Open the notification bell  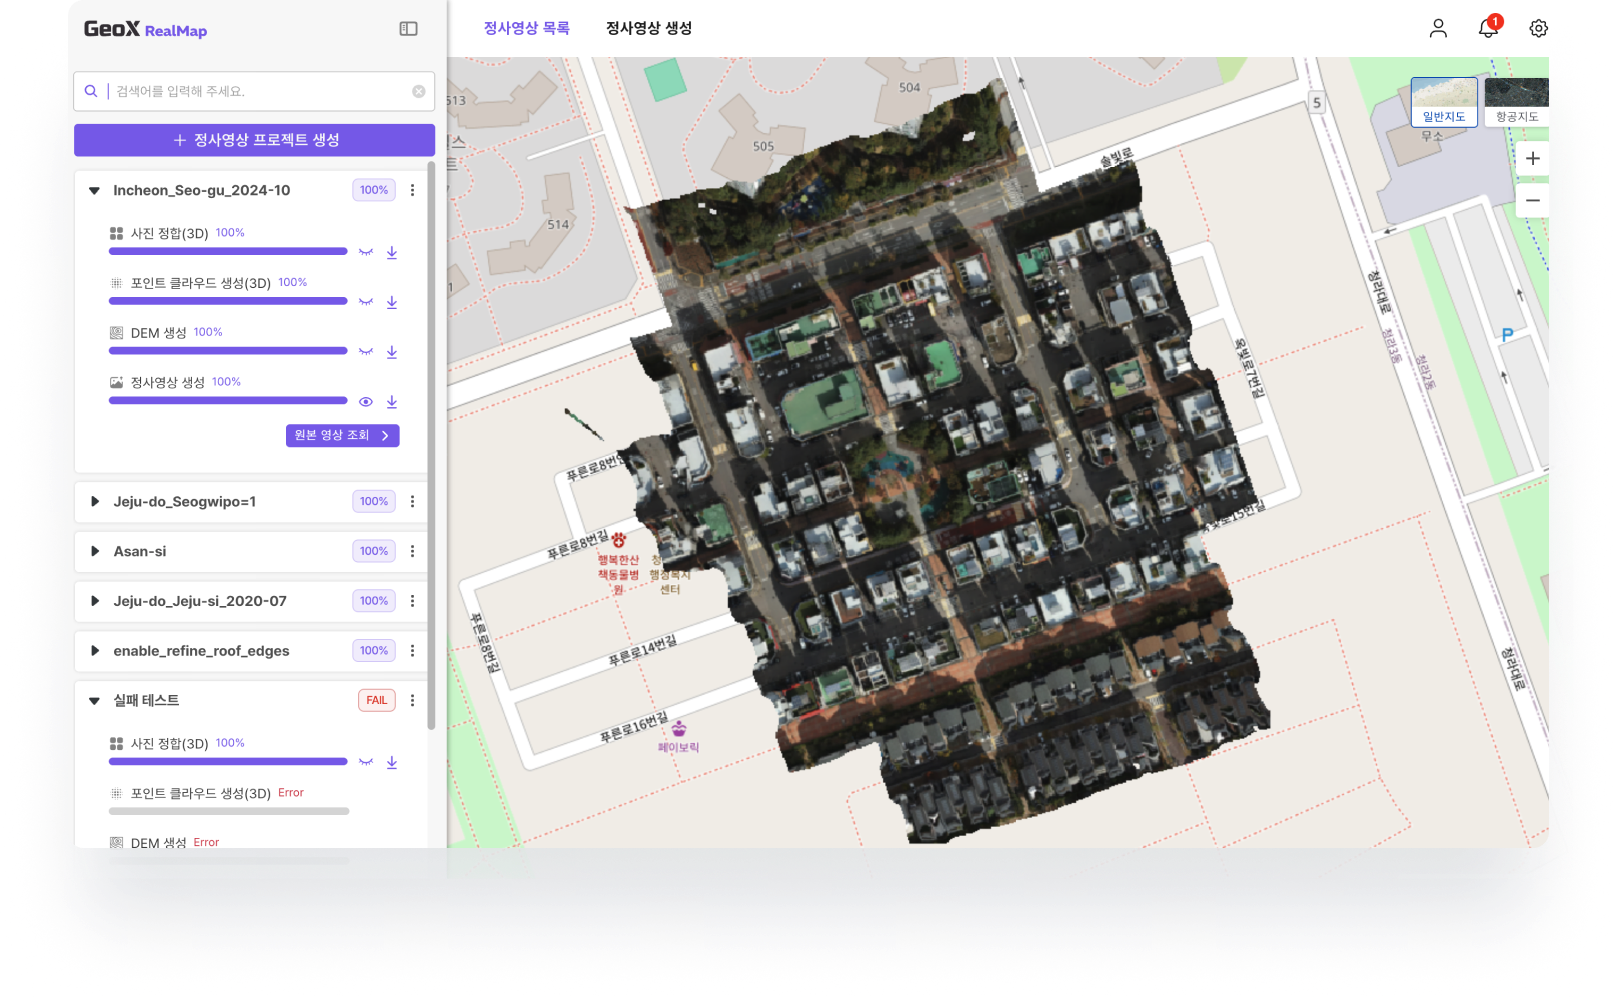click(x=1487, y=28)
